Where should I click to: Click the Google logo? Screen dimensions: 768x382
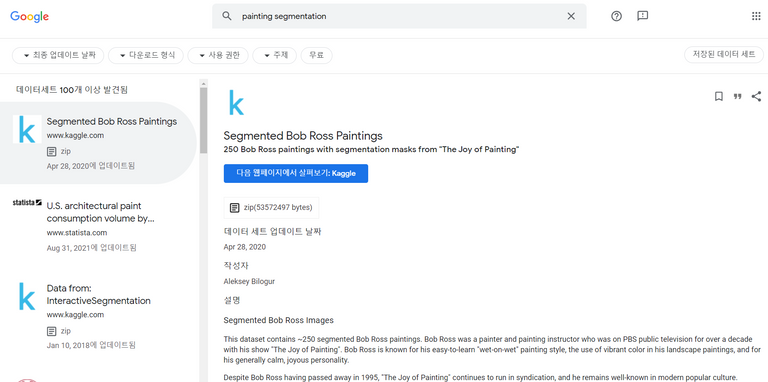[x=29, y=16]
